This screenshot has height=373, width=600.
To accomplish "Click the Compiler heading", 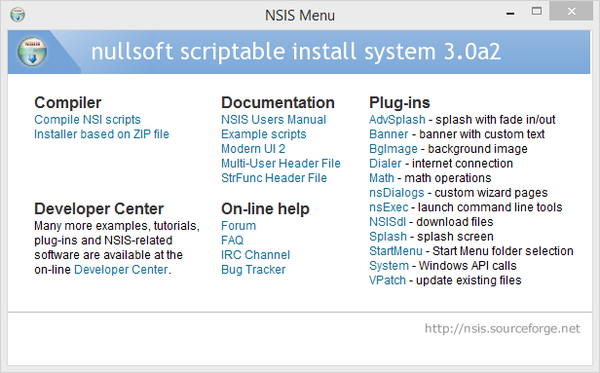I will coord(68,103).
